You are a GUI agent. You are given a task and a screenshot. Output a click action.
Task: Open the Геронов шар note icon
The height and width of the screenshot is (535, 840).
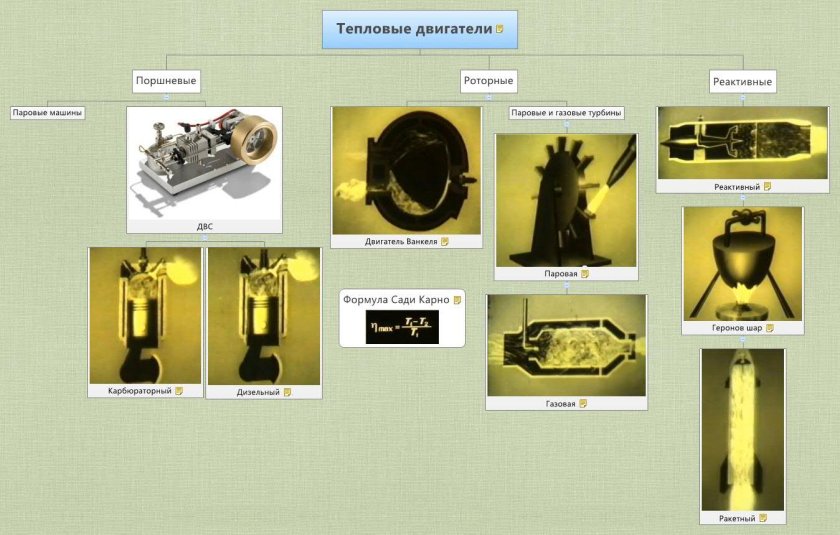click(x=770, y=327)
